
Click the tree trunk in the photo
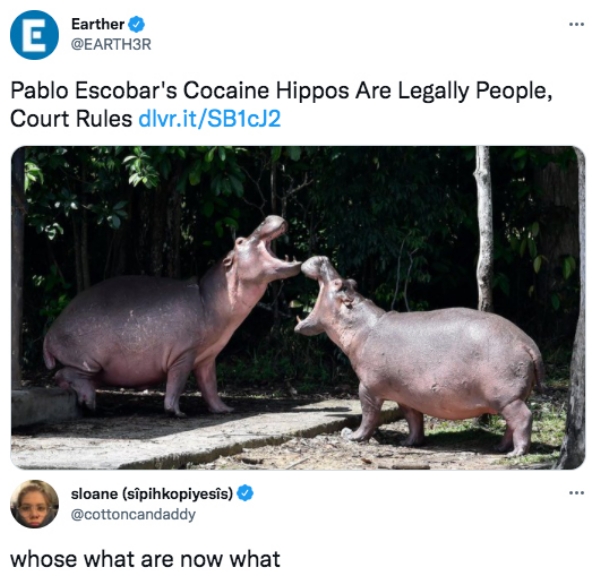pos(484,228)
